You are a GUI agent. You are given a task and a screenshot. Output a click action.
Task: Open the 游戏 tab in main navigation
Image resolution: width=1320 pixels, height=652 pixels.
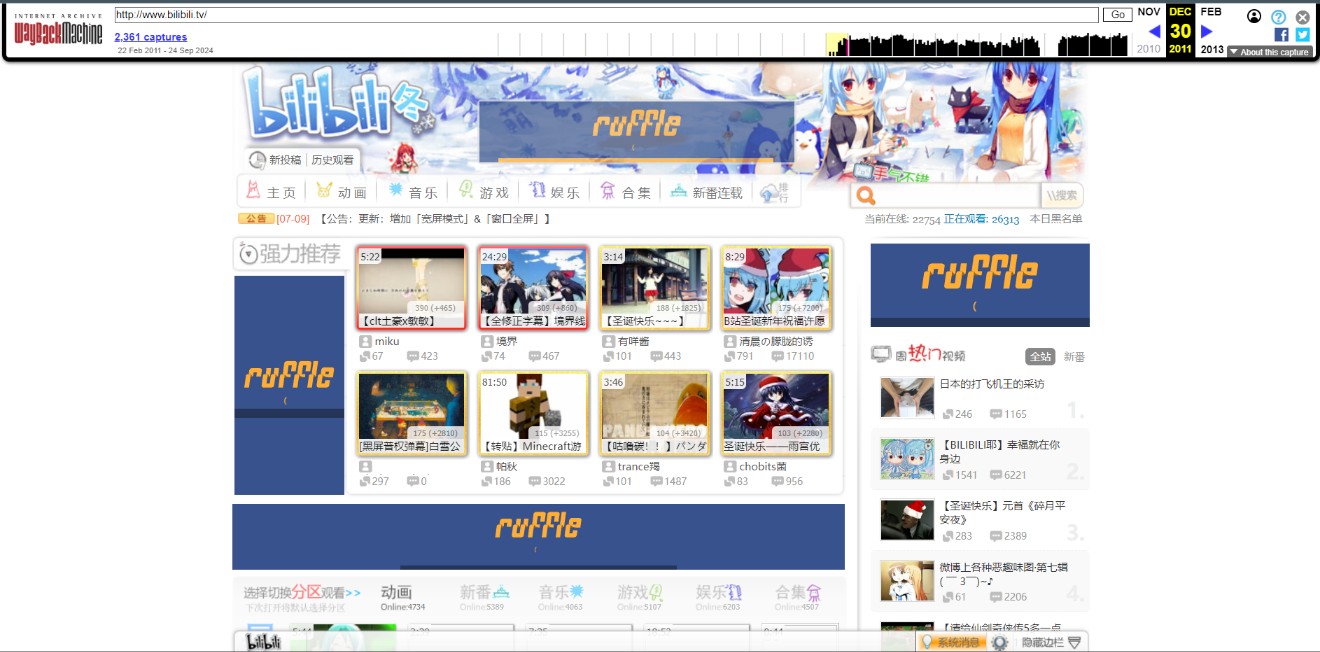484,192
